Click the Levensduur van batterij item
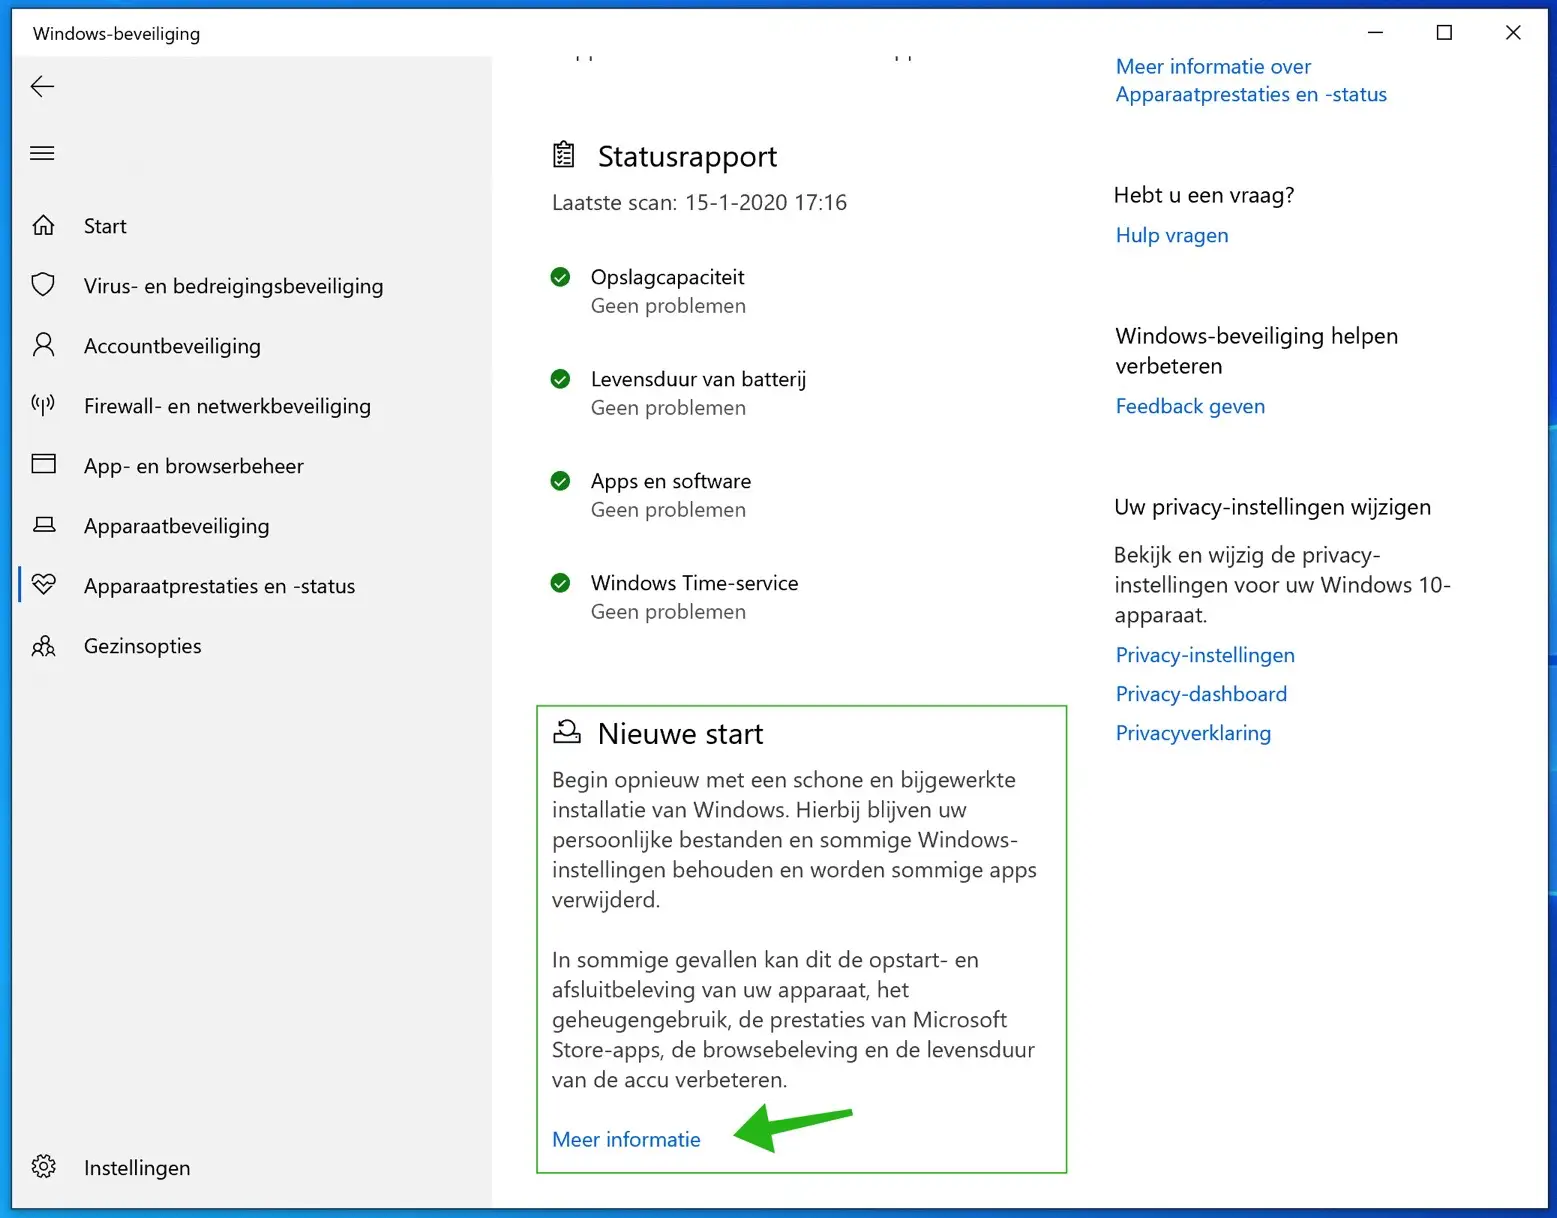Image resolution: width=1557 pixels, height=1218 pixels. (x=698, y=393)
